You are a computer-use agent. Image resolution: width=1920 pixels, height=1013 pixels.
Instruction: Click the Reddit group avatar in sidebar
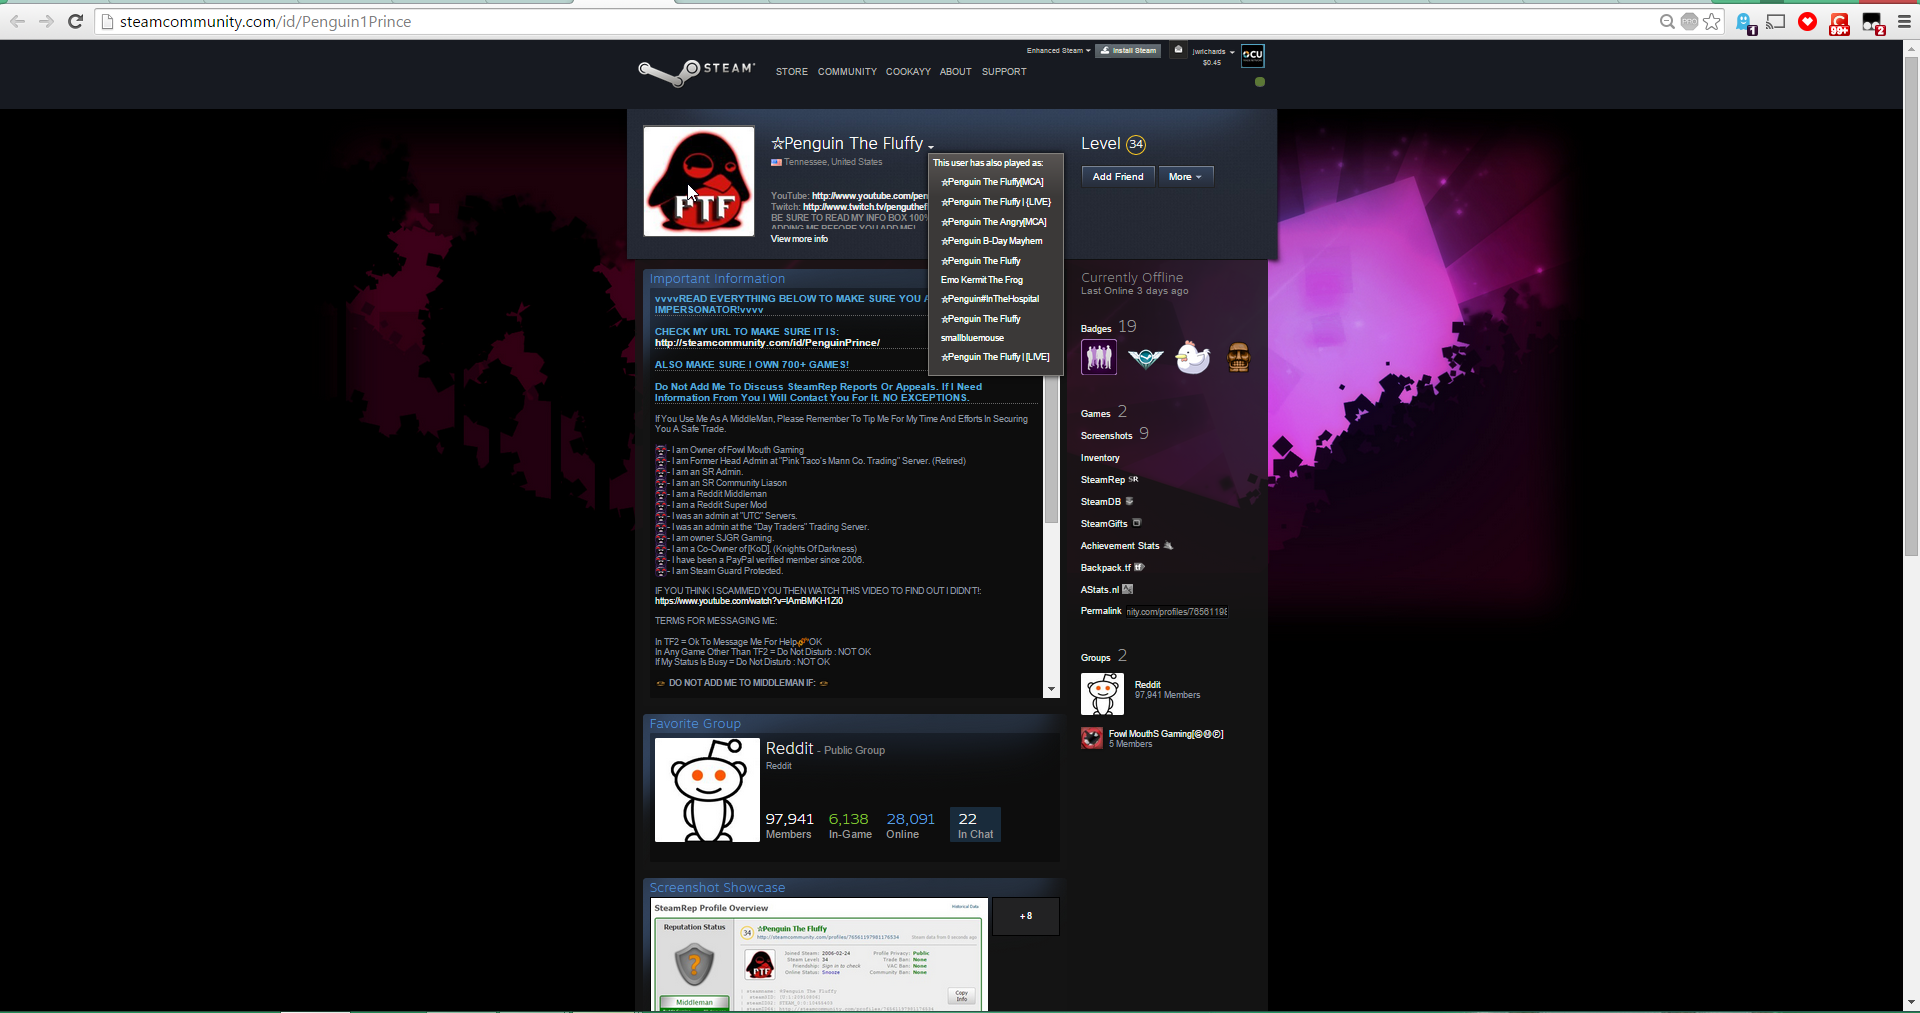click(x=1102, y=694)
